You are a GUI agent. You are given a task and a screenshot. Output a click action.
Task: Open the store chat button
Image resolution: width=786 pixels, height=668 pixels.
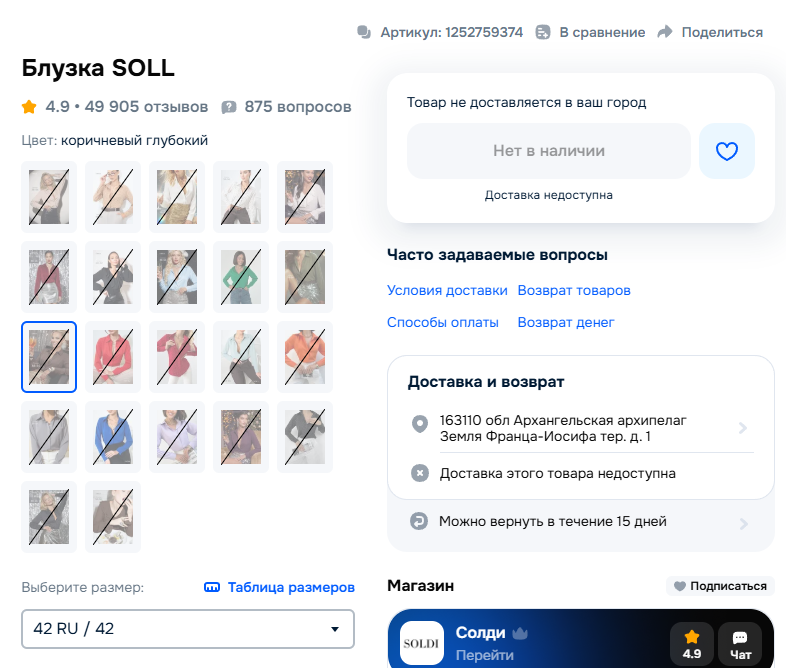740,644
